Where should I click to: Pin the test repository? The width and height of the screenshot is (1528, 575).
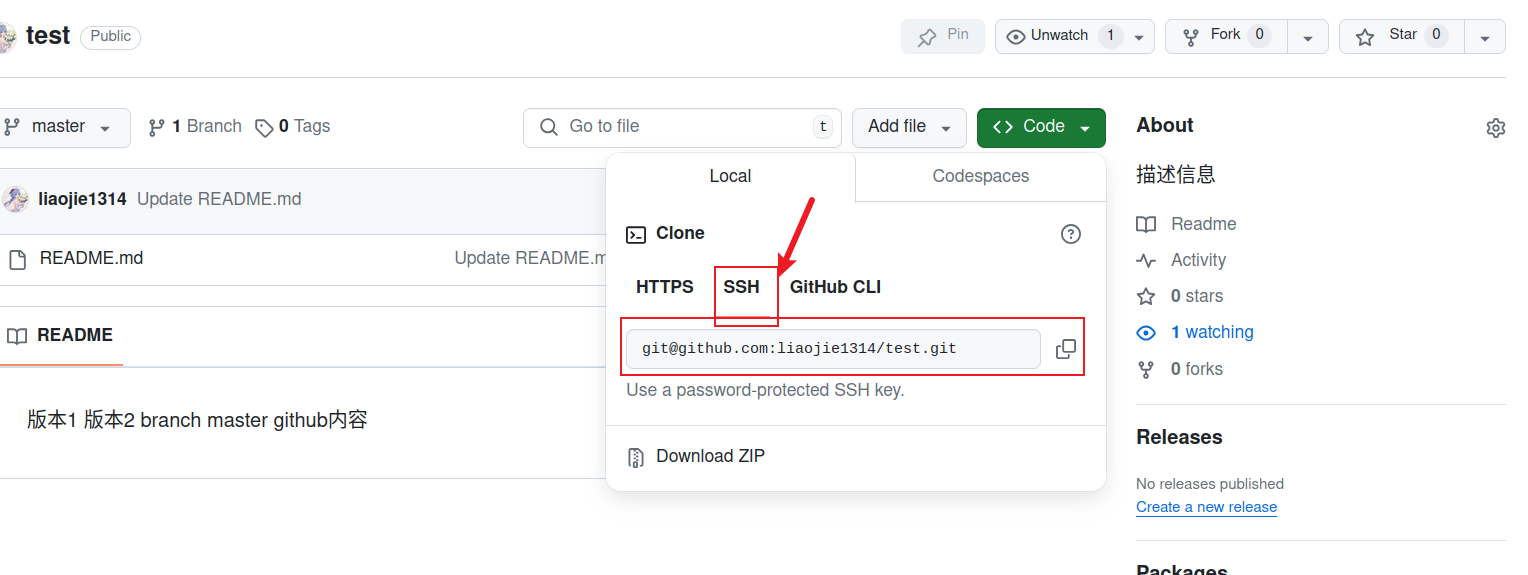(942, 36)
